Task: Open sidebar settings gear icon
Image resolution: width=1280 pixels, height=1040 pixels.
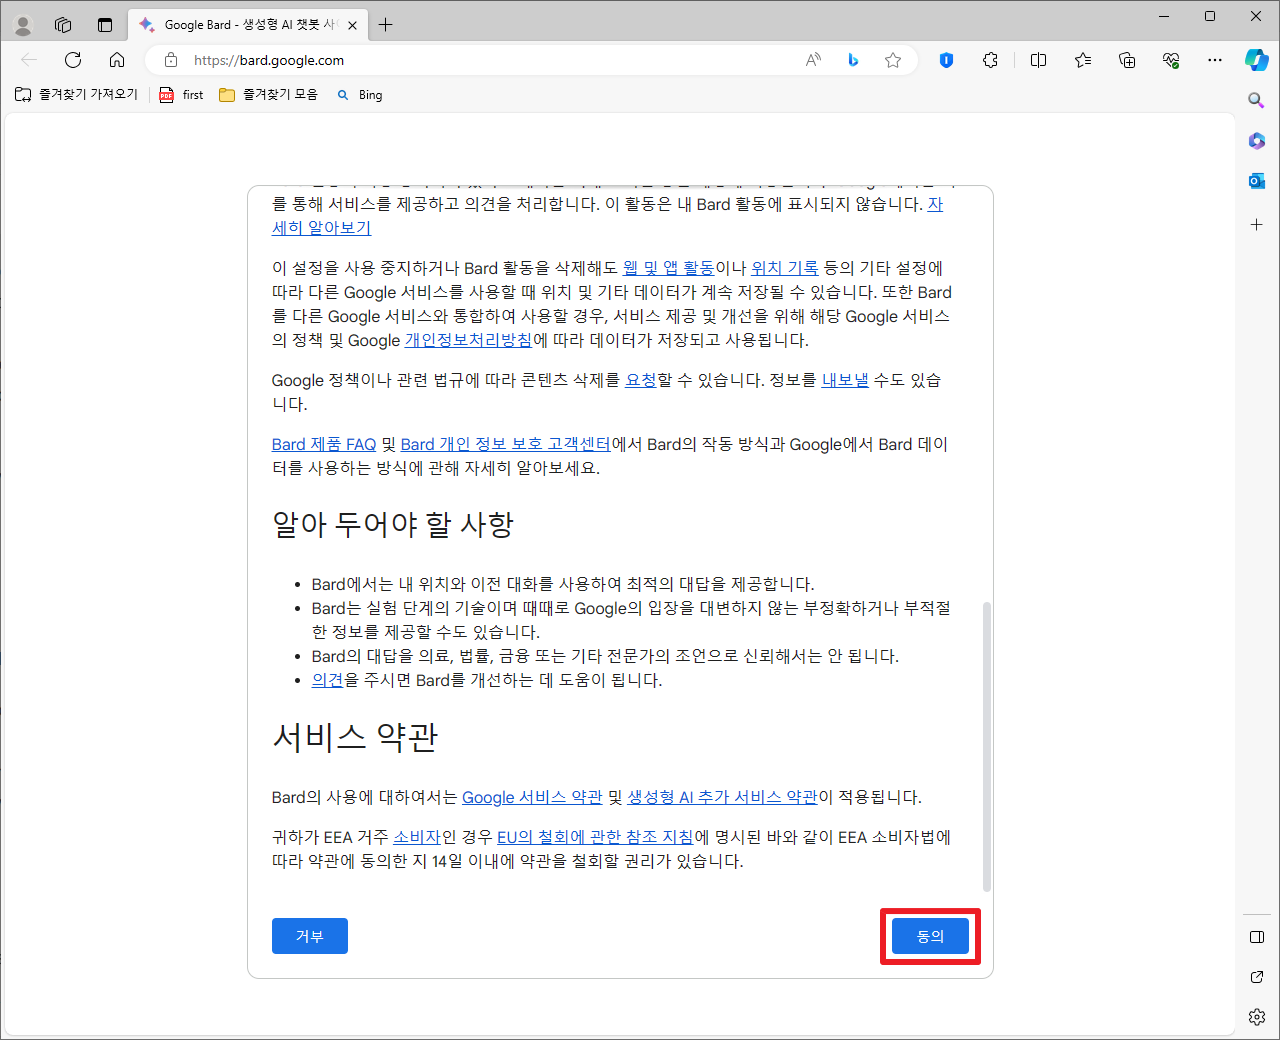Action: click(1257, 1017)
